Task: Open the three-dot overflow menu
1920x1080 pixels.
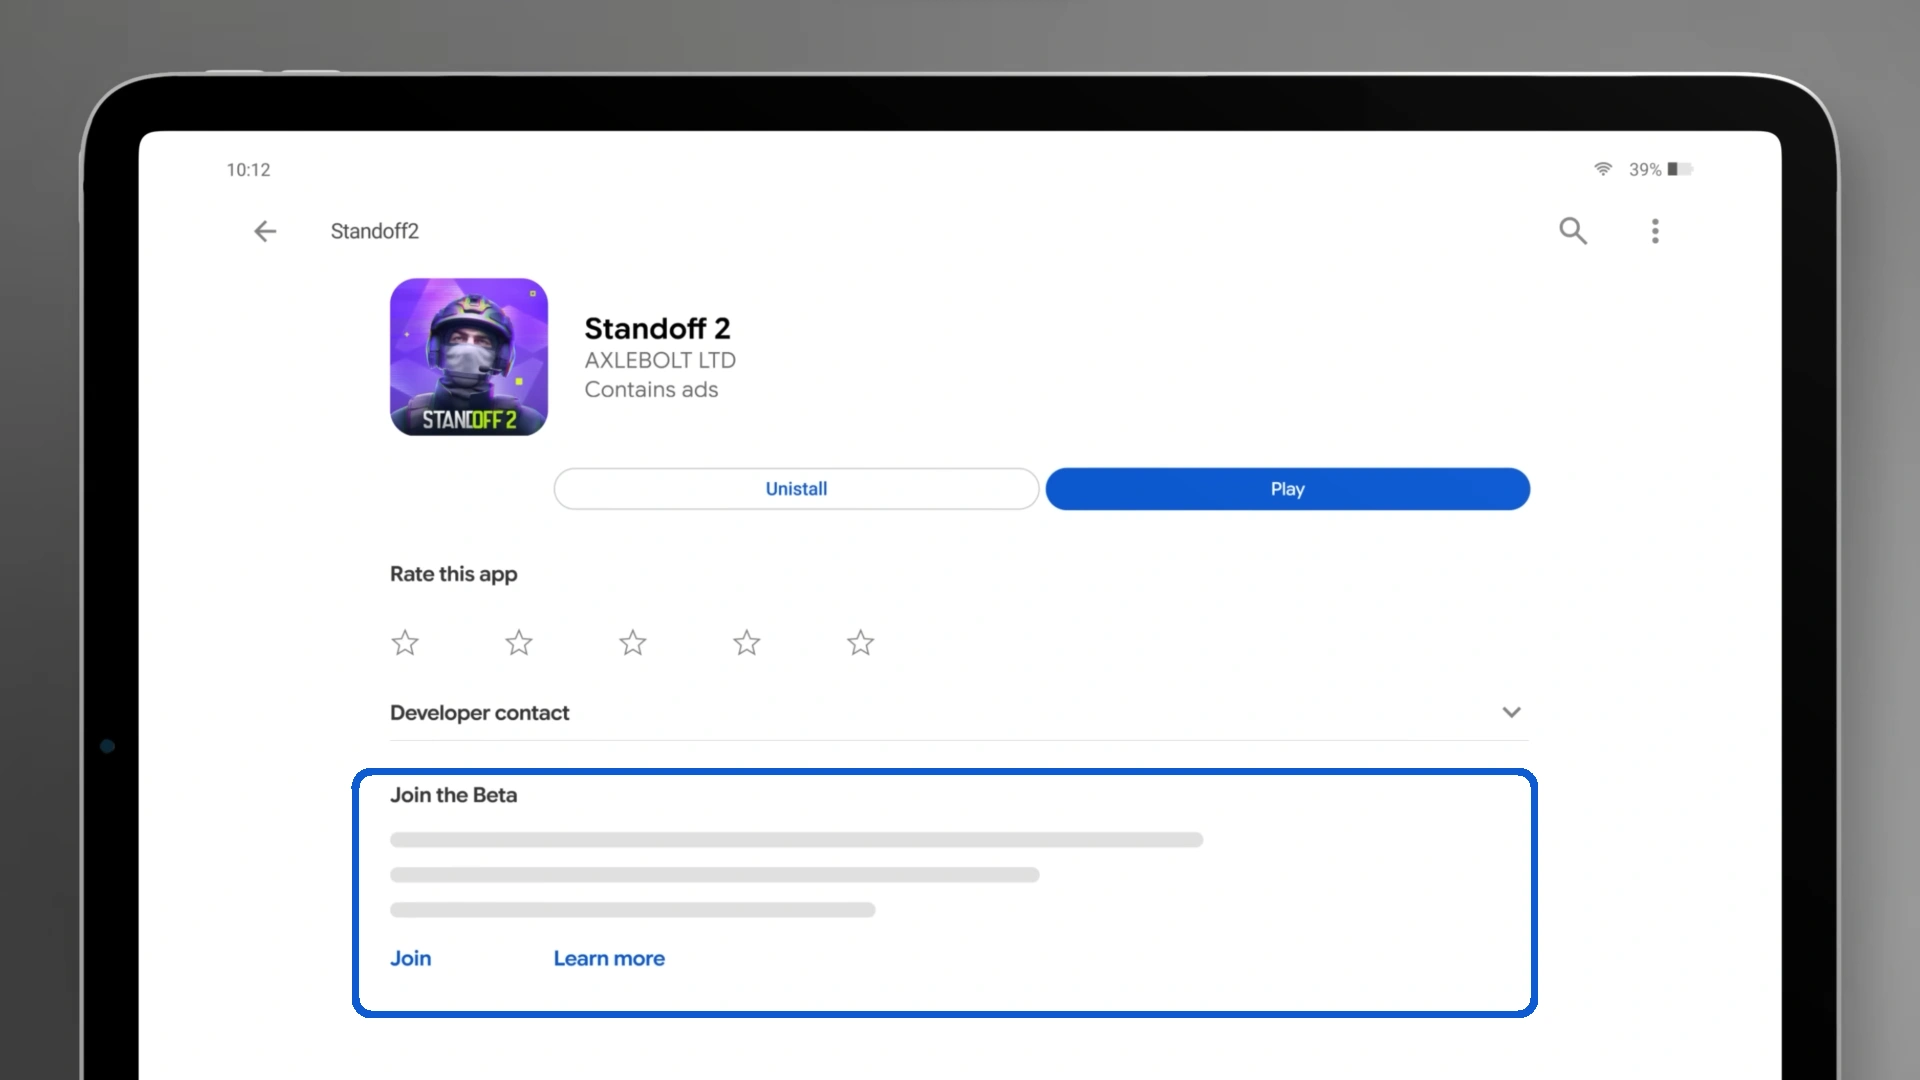Action: point(1655,231)
